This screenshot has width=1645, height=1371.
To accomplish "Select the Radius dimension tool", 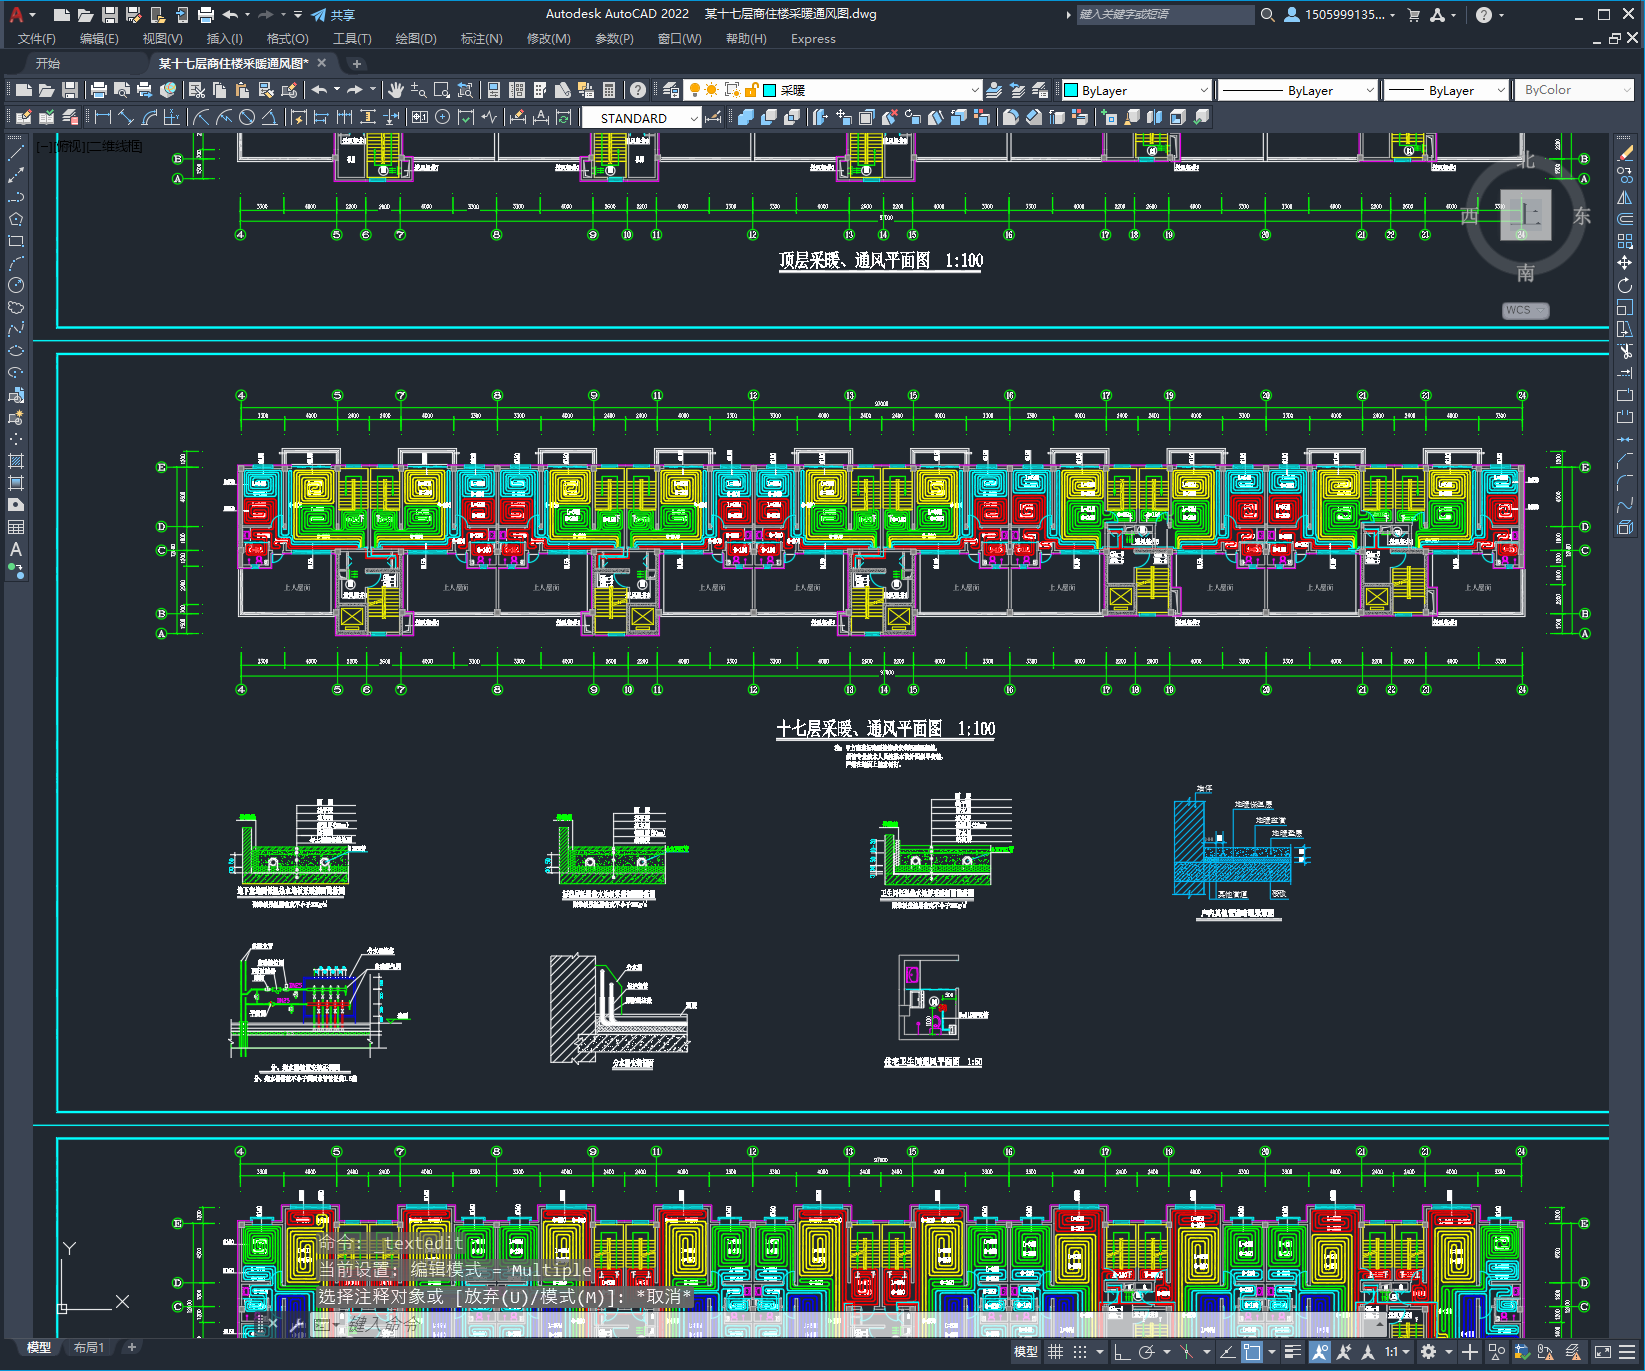I will pos(201,117).
